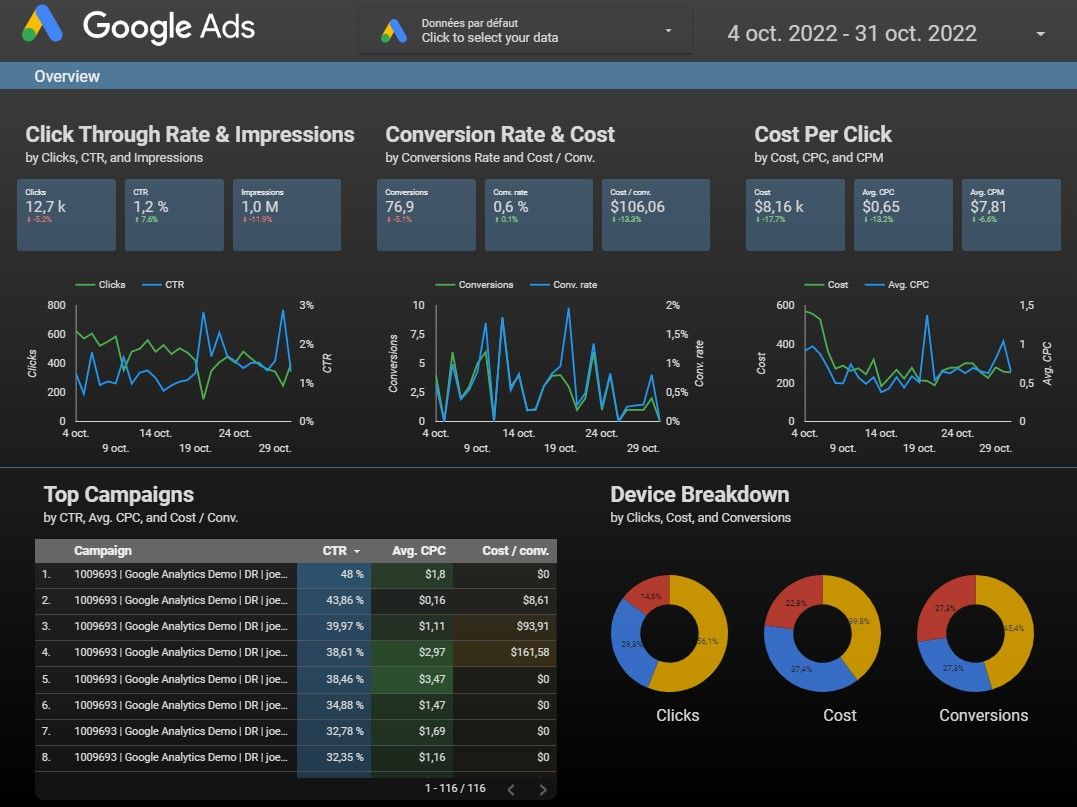1077x807 pixels.
Task: Toggle the Avg. CPC legend item
Action: [897, 284]
